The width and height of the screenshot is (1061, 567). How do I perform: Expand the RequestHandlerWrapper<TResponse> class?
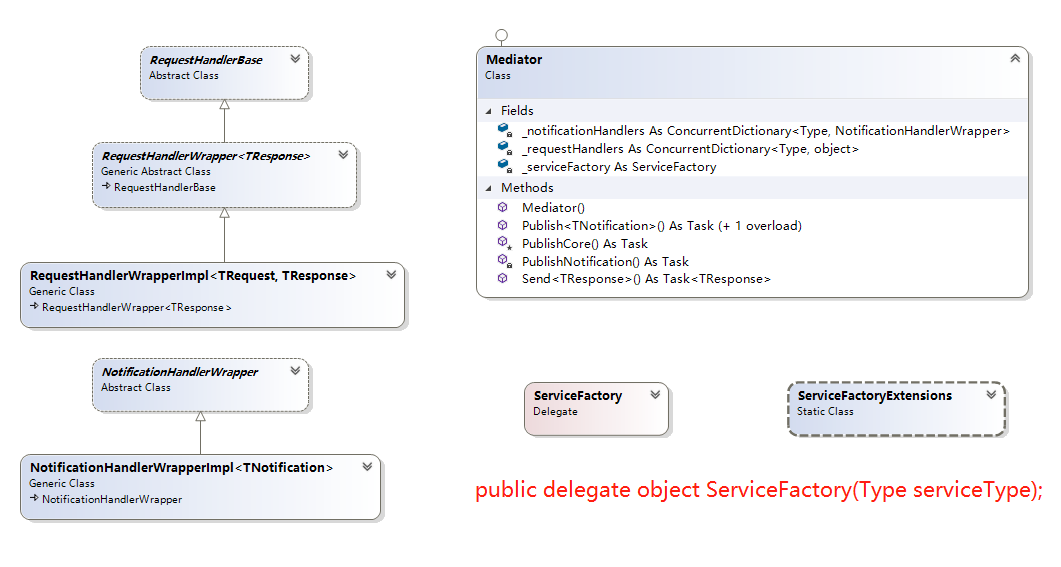[x=343, y=155]
